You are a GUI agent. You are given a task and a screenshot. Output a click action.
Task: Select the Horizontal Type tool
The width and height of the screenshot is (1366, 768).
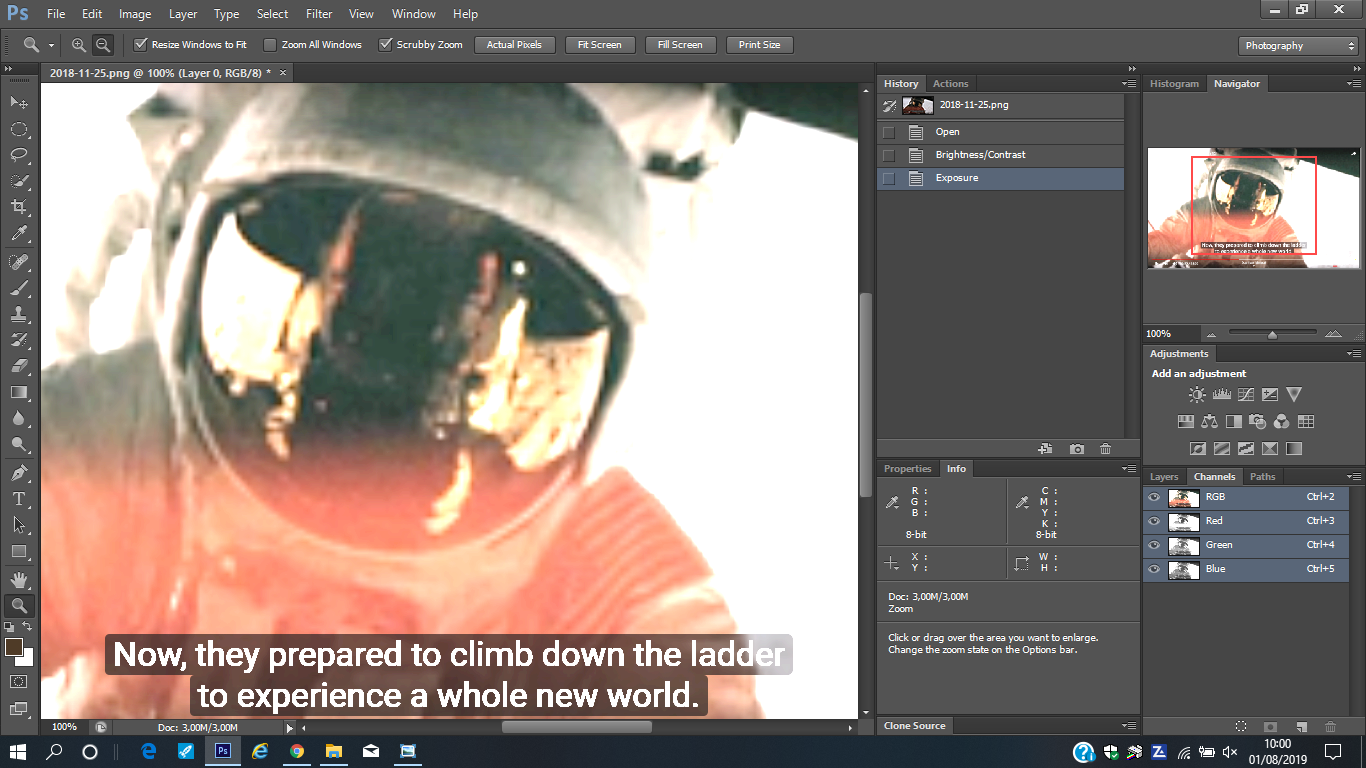click(x=18, y=499)
